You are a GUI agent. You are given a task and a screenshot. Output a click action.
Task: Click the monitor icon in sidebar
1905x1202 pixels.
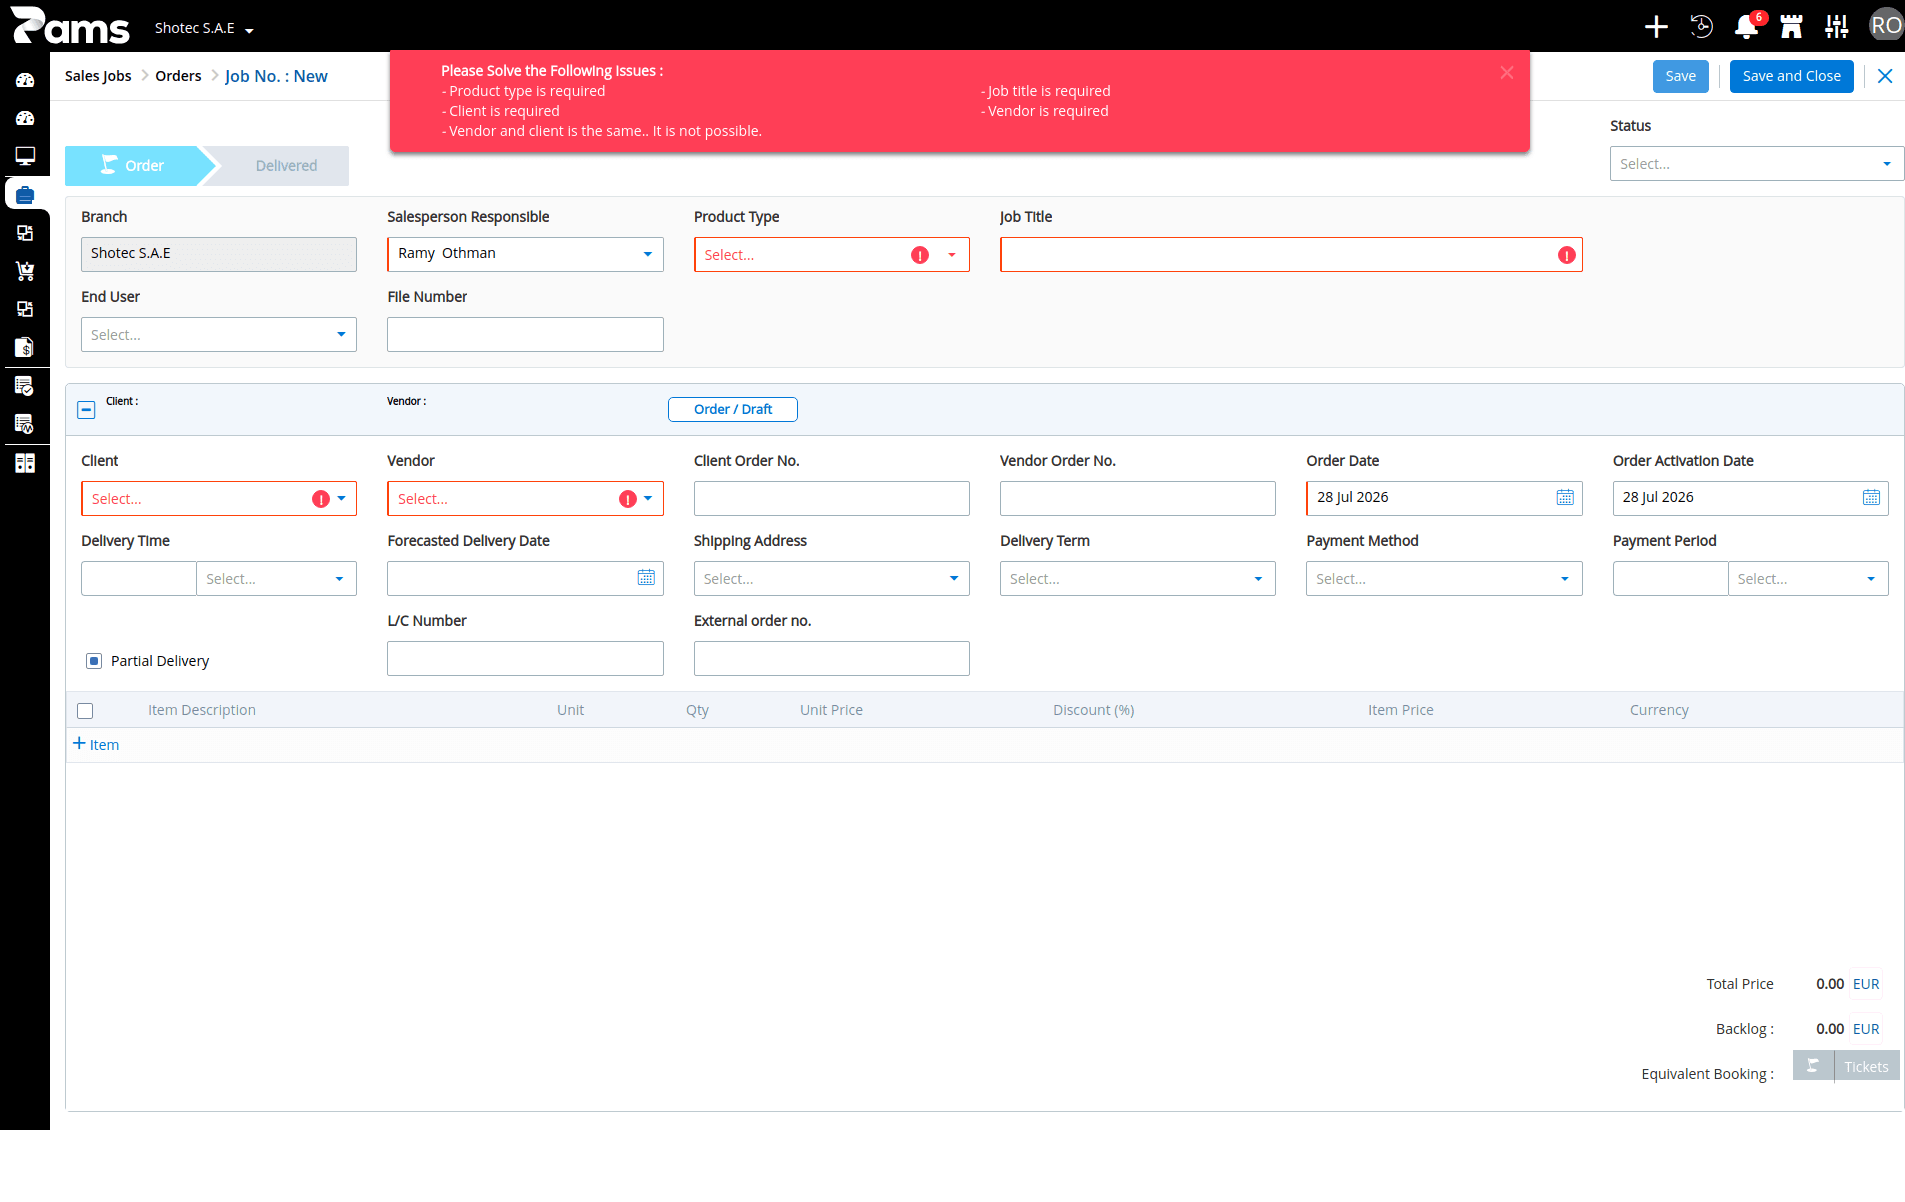[x=25, y=156]
